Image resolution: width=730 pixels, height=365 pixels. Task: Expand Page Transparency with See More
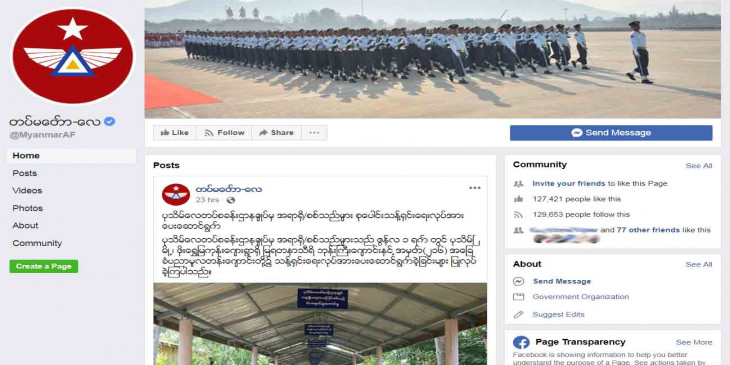(x=694, y=342)
